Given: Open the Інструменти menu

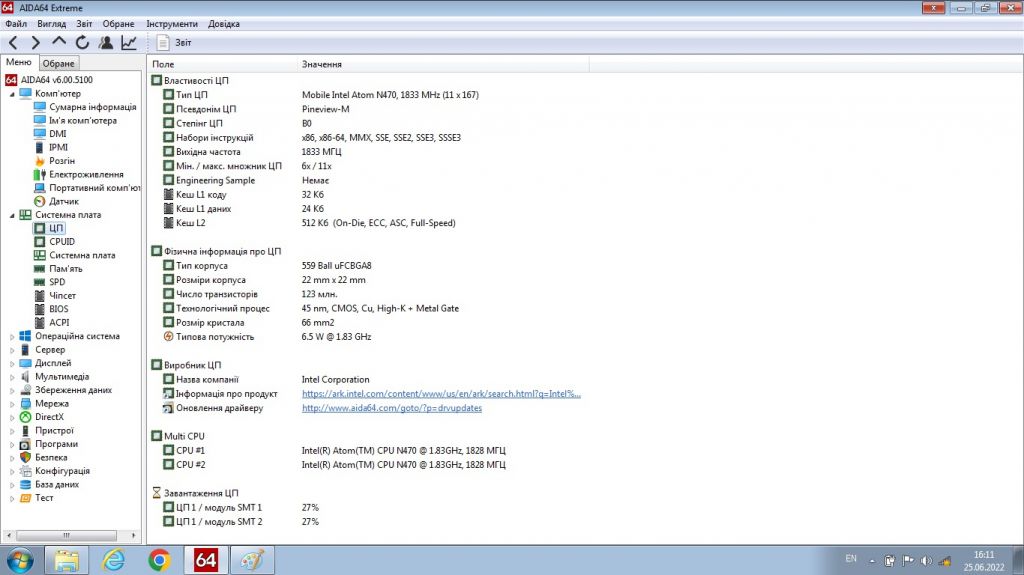Looking at the screenshot, I should (172, 24).
